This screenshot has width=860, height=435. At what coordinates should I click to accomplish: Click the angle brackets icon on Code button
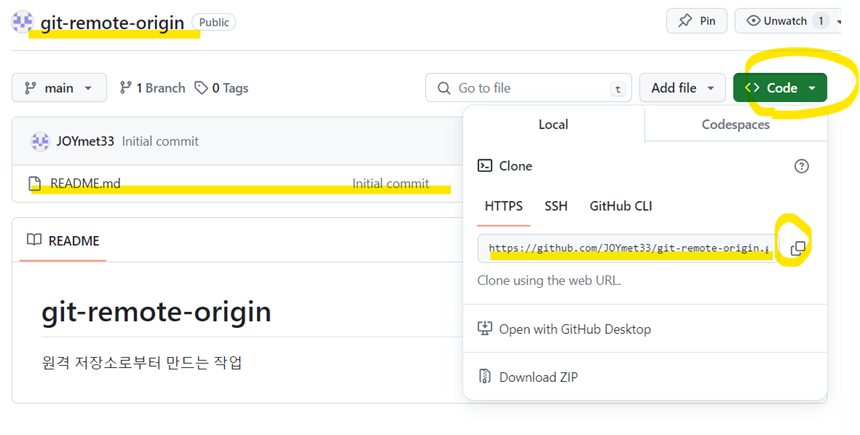pos(752,88)
